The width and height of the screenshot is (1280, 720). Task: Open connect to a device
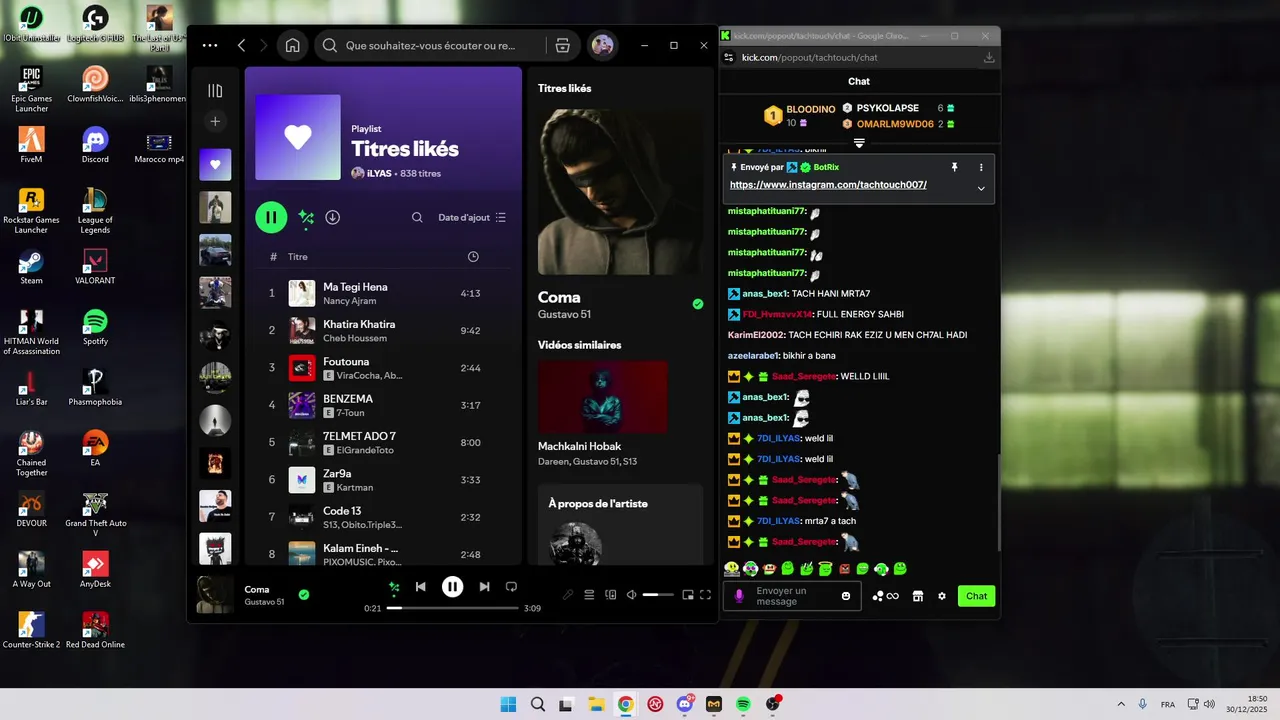(x=610, y=595)
